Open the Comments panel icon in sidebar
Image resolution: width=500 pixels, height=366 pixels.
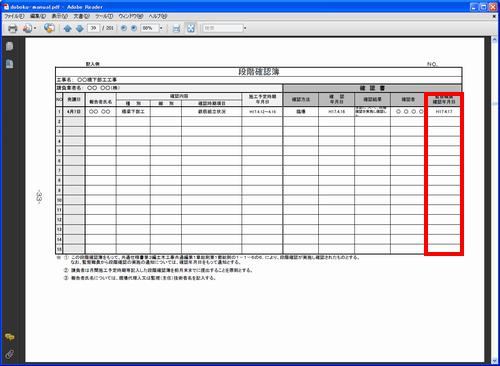(x=9, y=337)
